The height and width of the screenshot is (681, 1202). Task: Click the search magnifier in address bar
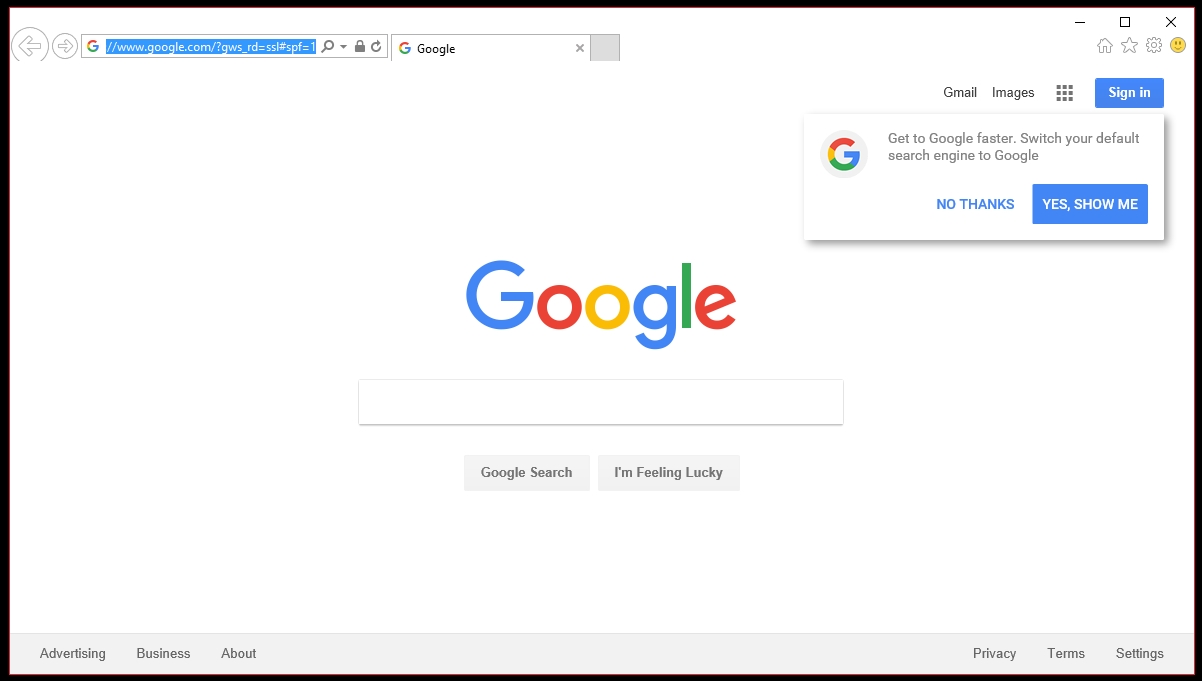327,47
